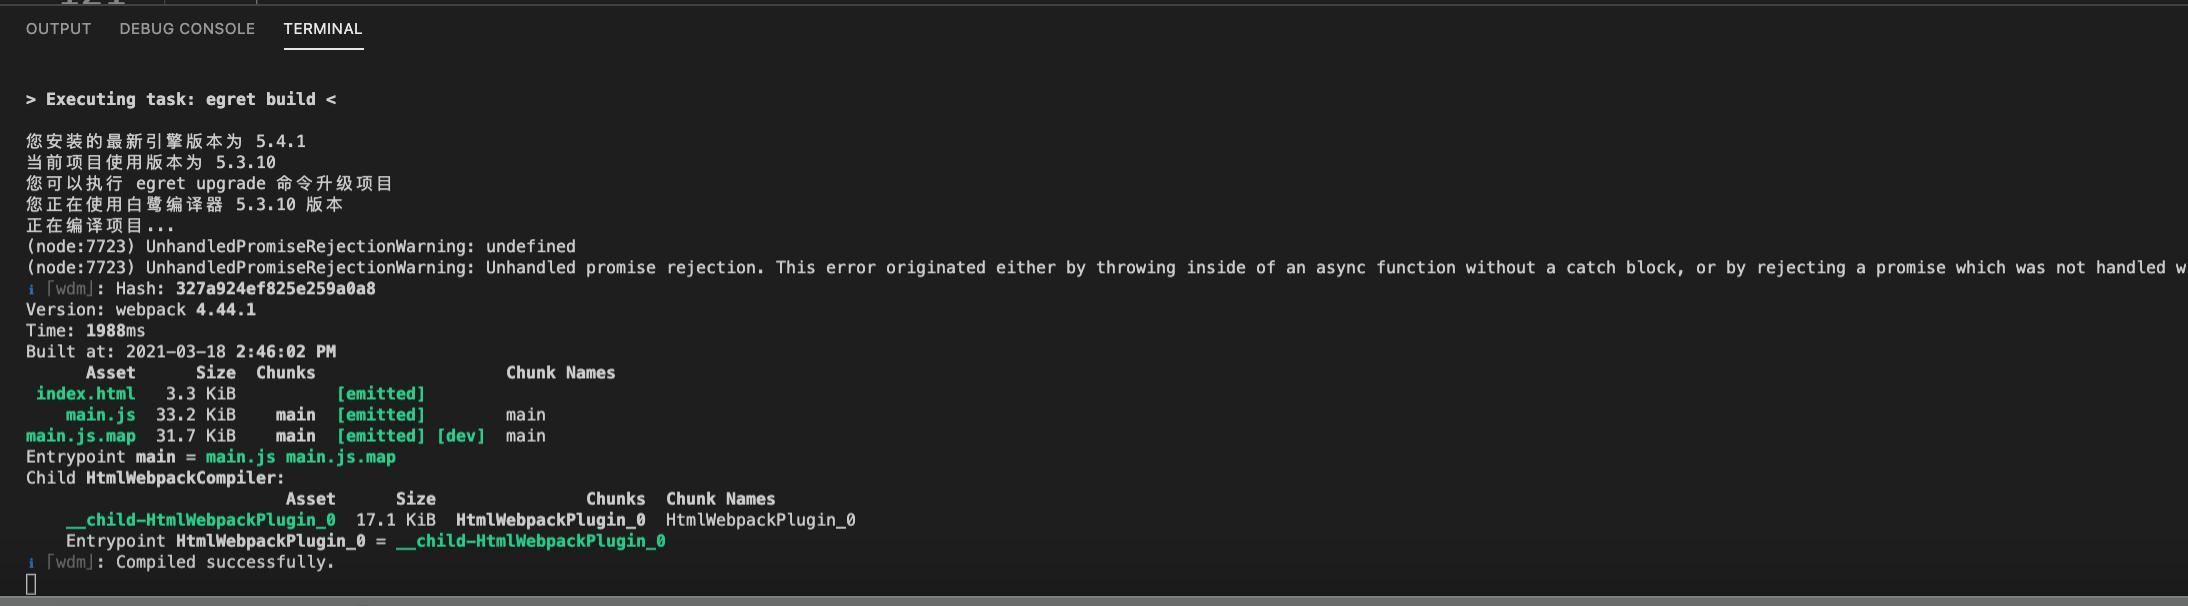
Task: Click main.js.map on the Entrypoint main line
Action: (340, 457)
